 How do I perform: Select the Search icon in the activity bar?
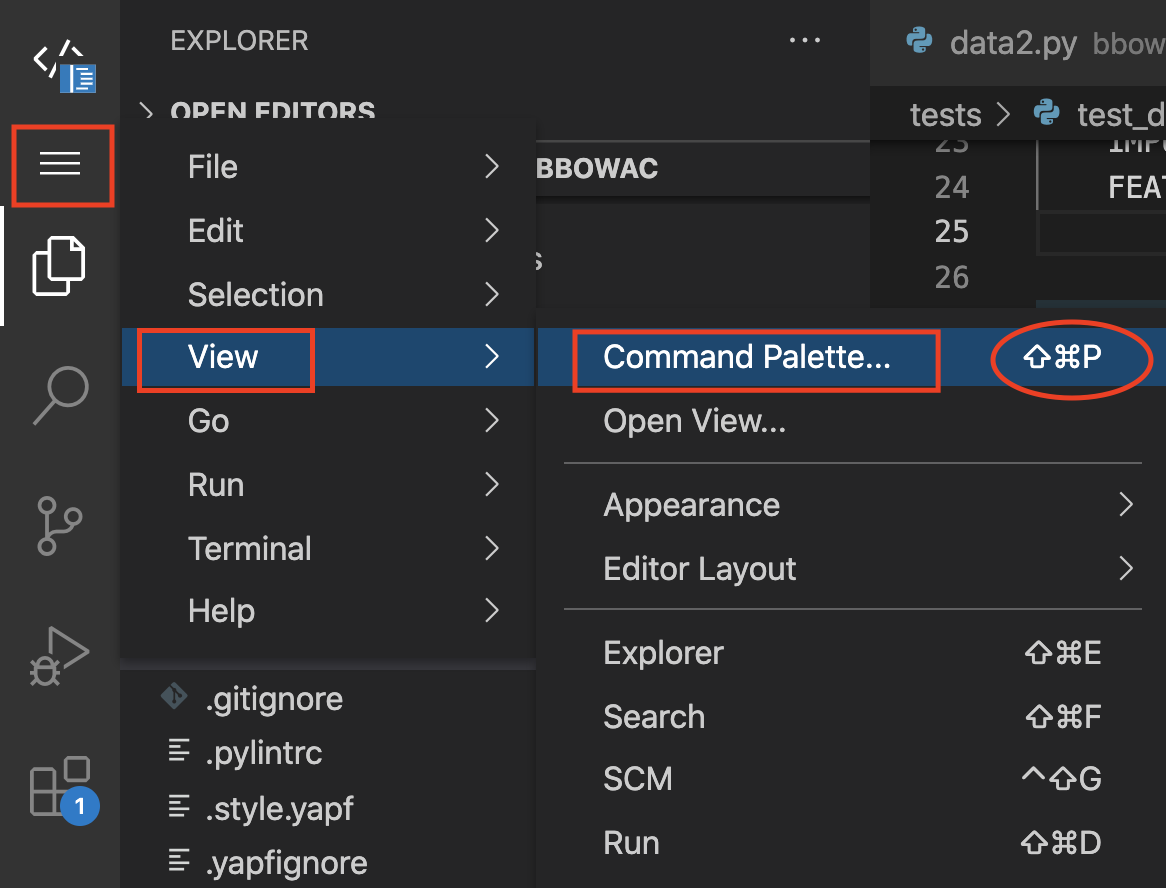tap(62, 395)
